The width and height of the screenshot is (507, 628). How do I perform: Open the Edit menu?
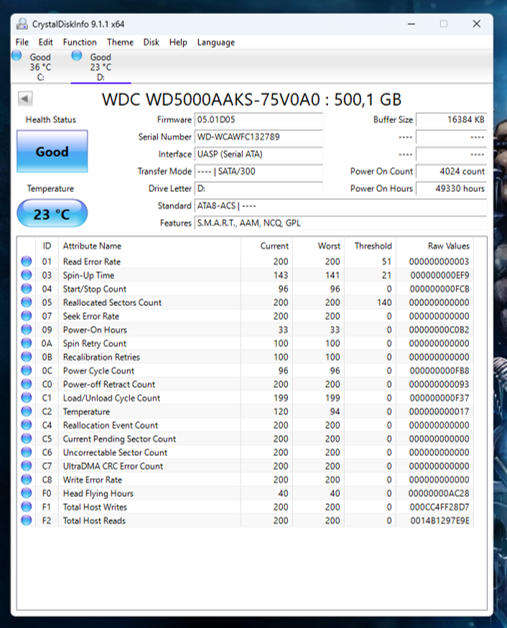point(45,42)
